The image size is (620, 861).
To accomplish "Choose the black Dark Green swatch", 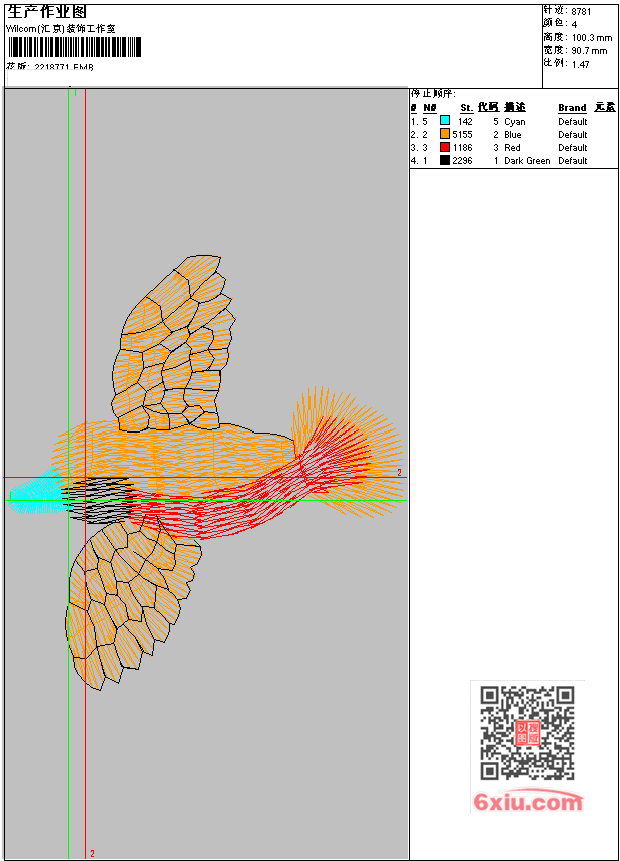I will click(x=445, y=160).
